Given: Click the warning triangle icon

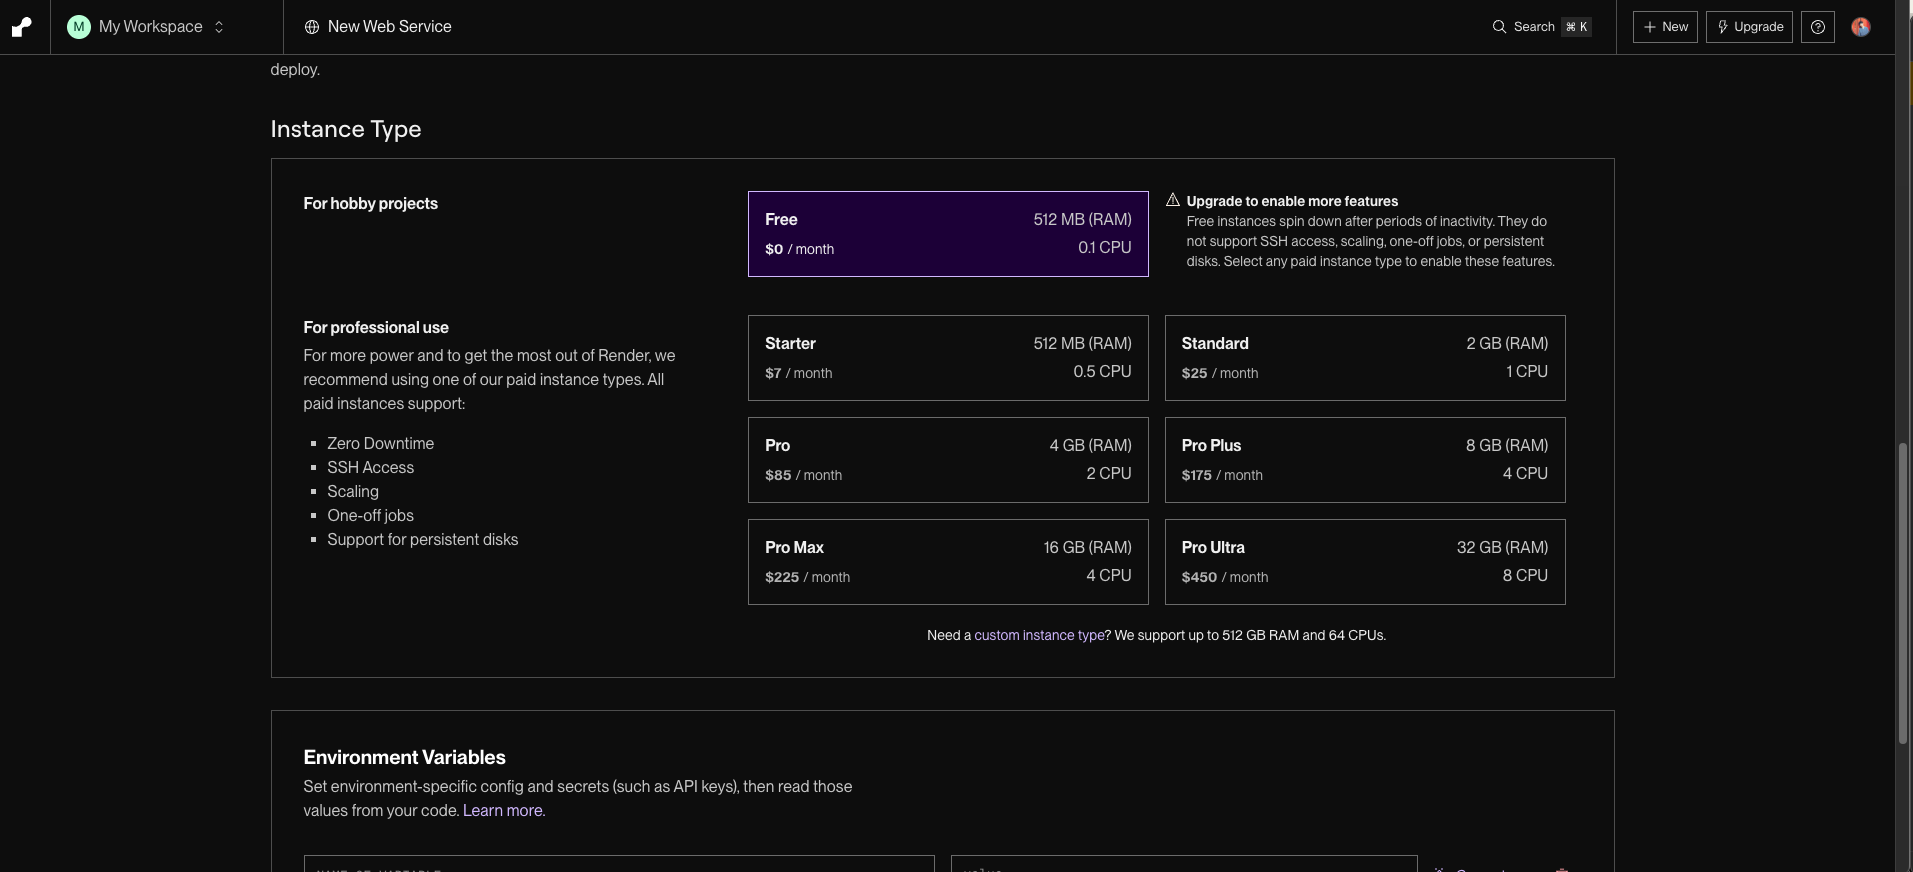Looking at the screenshot, I should pyautogui.click(x=1173, y=200).
